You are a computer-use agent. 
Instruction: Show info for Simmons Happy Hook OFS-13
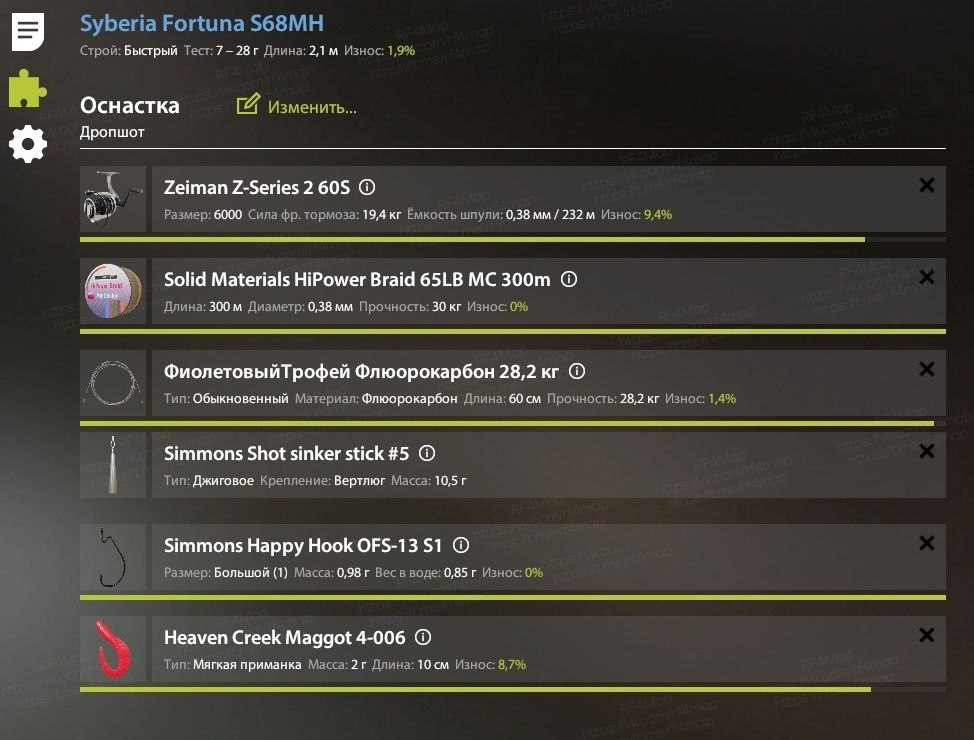tap(461, 545)
